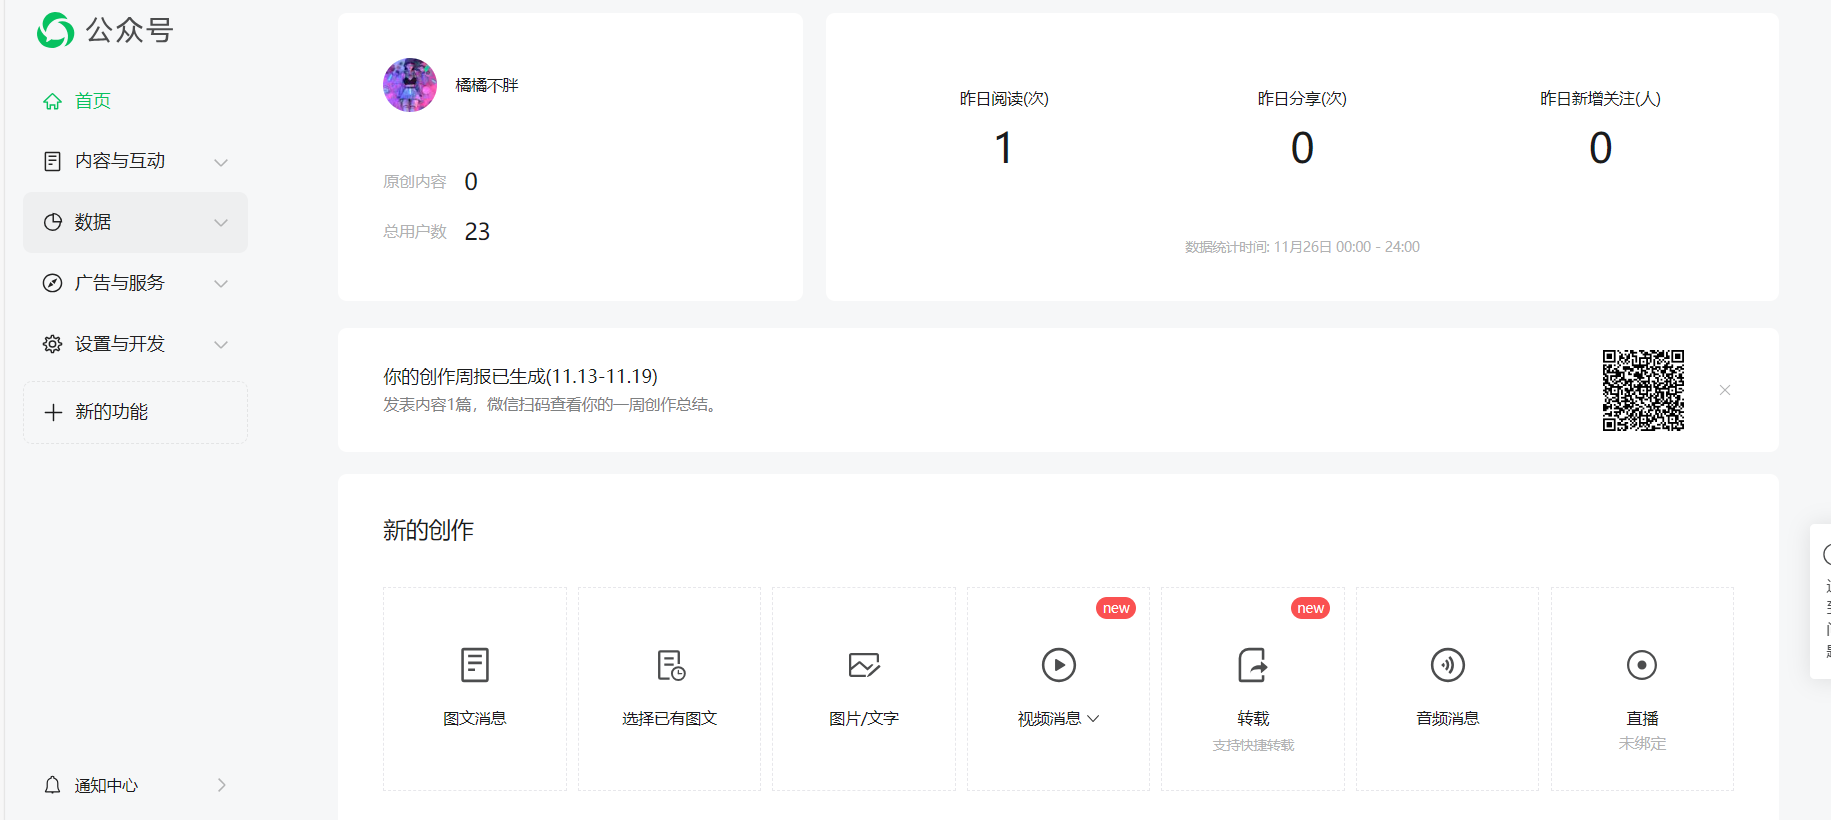This screenshot has width=1831, height=820.
Task: Click the WeChat 公众号 logo
Action: pos(105,30)
